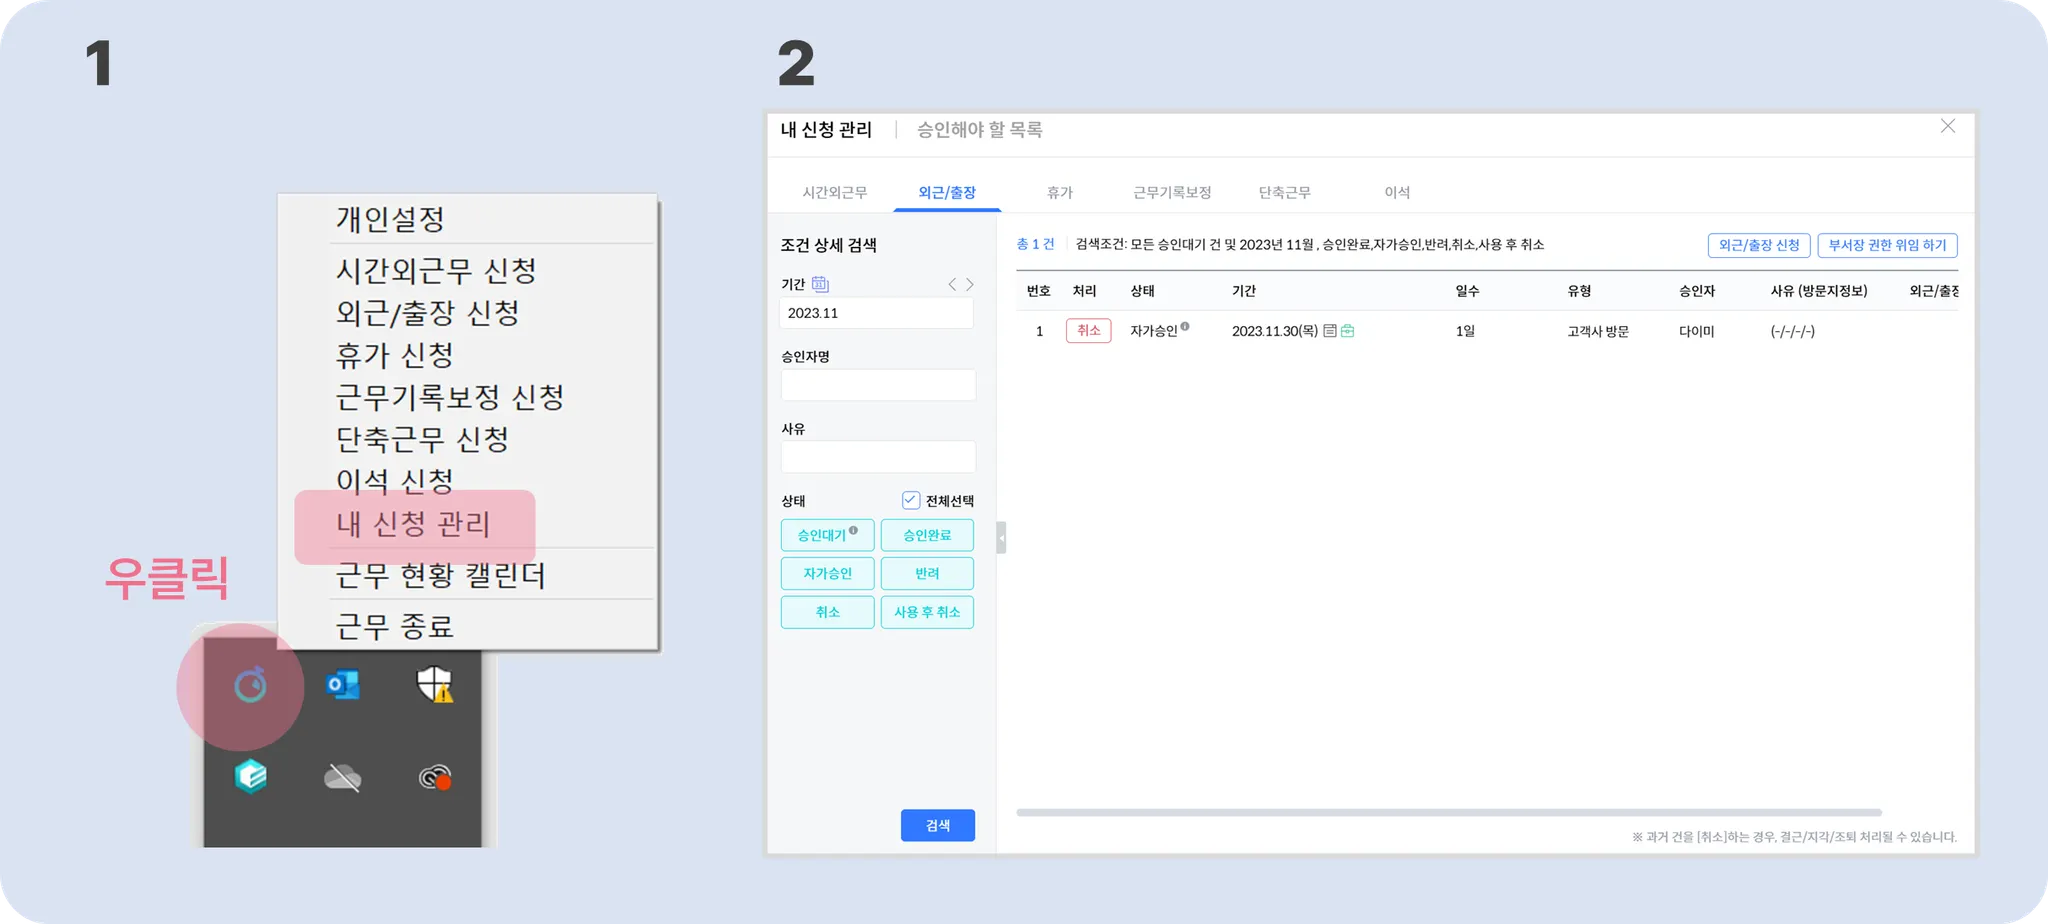This screenshot has height=924, width=2048.
Task: Open Outlook from the system tray
Action: 343,685
